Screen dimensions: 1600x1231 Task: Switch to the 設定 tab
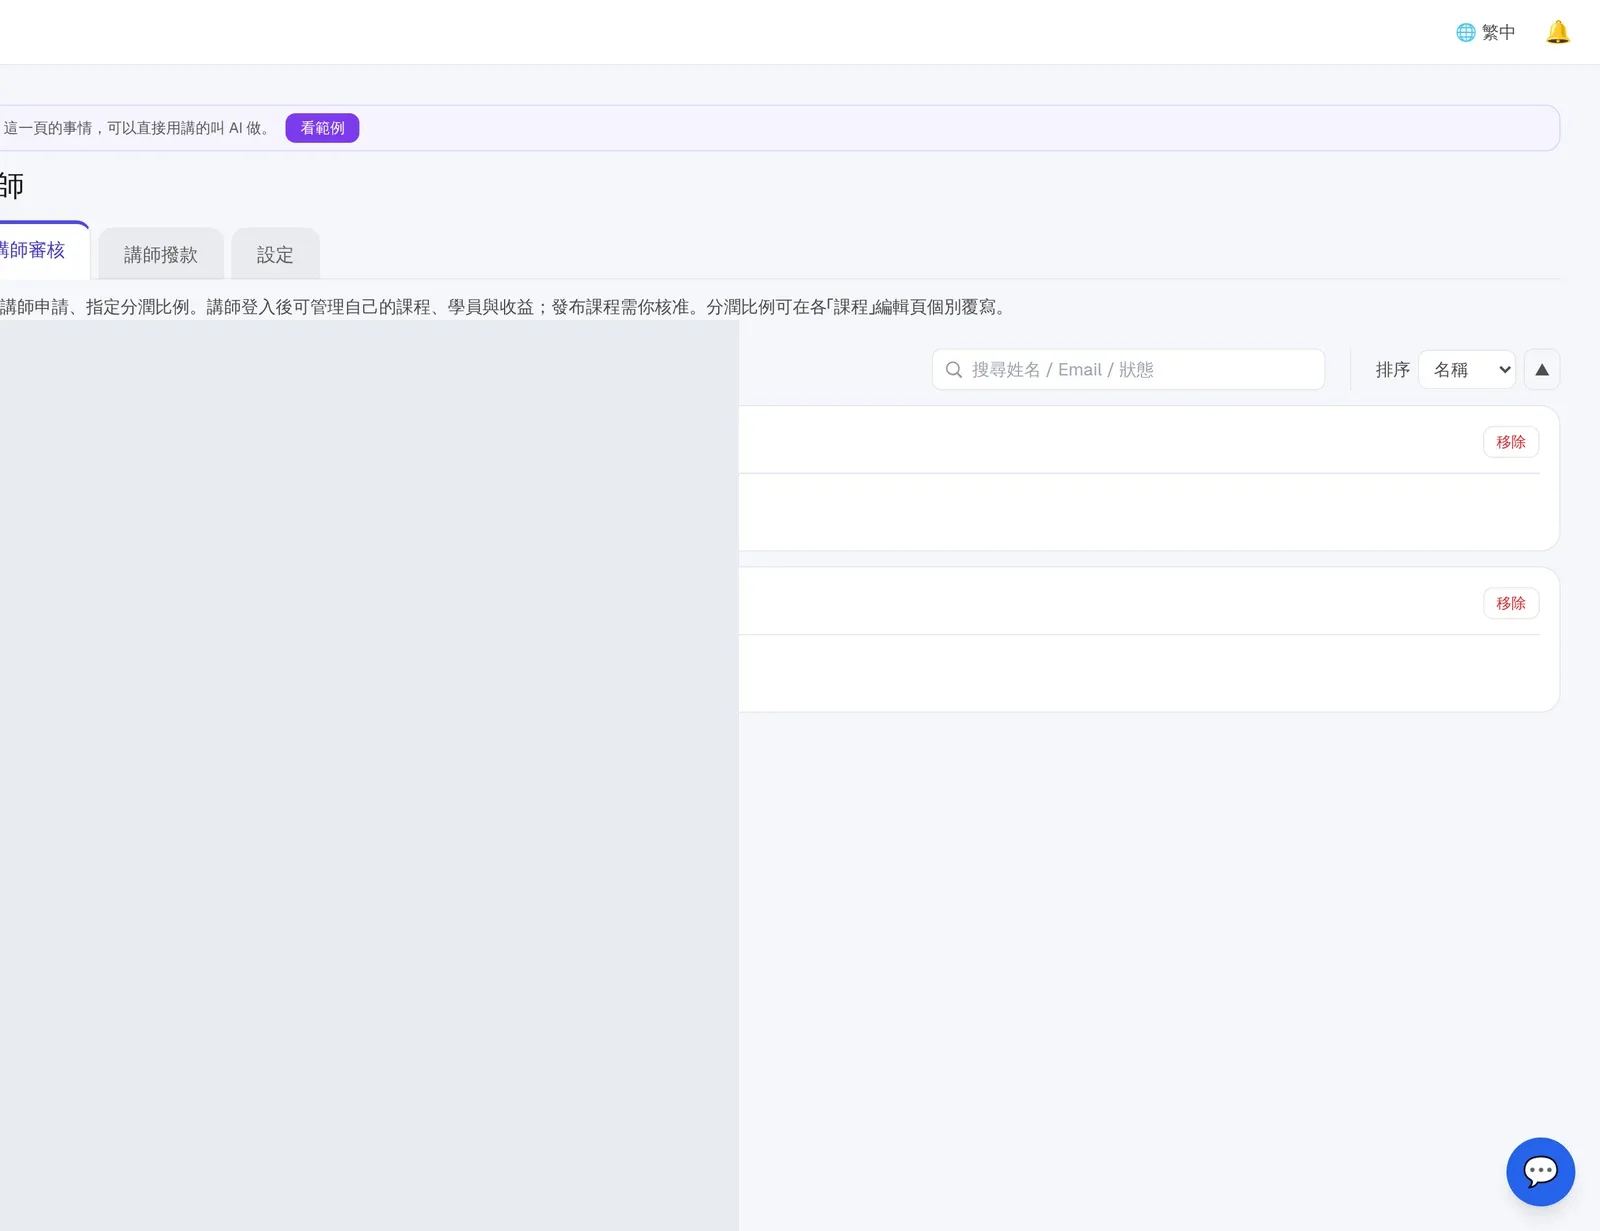pos(275,254)
